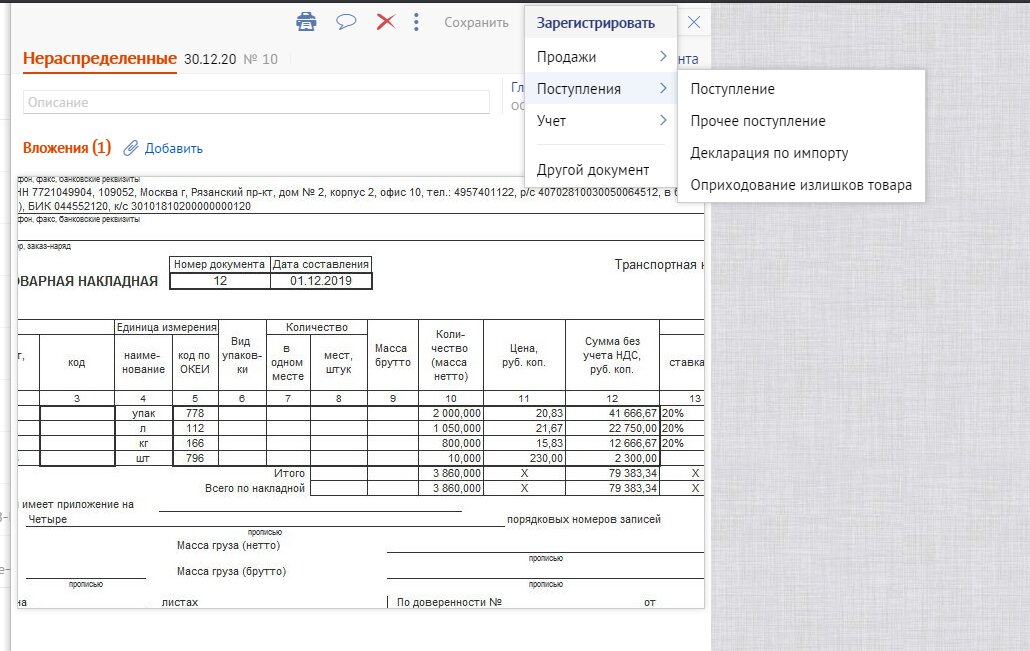The image size is (1030, 651).
Task: Choose Оприходование излишков товара
Action: click(x=801, y=185)
